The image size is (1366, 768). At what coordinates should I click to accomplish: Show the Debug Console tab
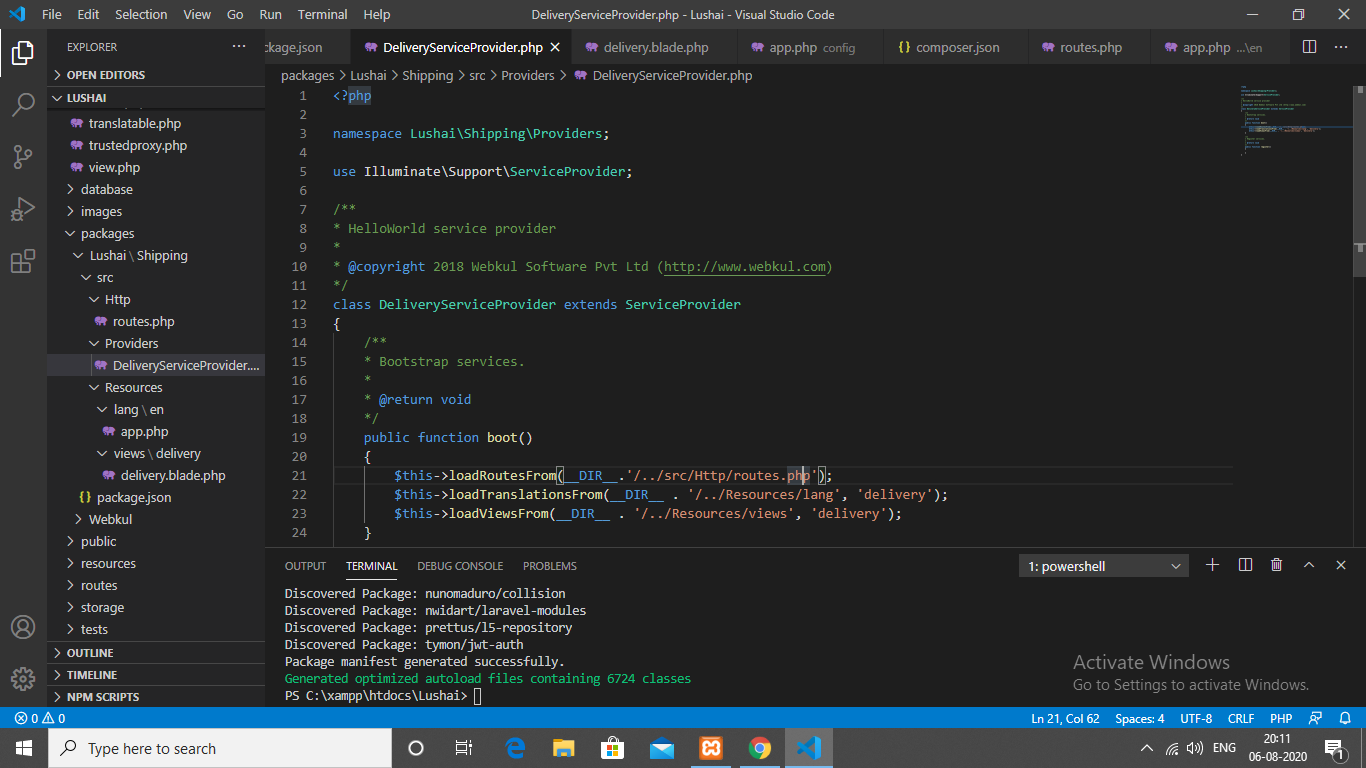coord(459,566)
